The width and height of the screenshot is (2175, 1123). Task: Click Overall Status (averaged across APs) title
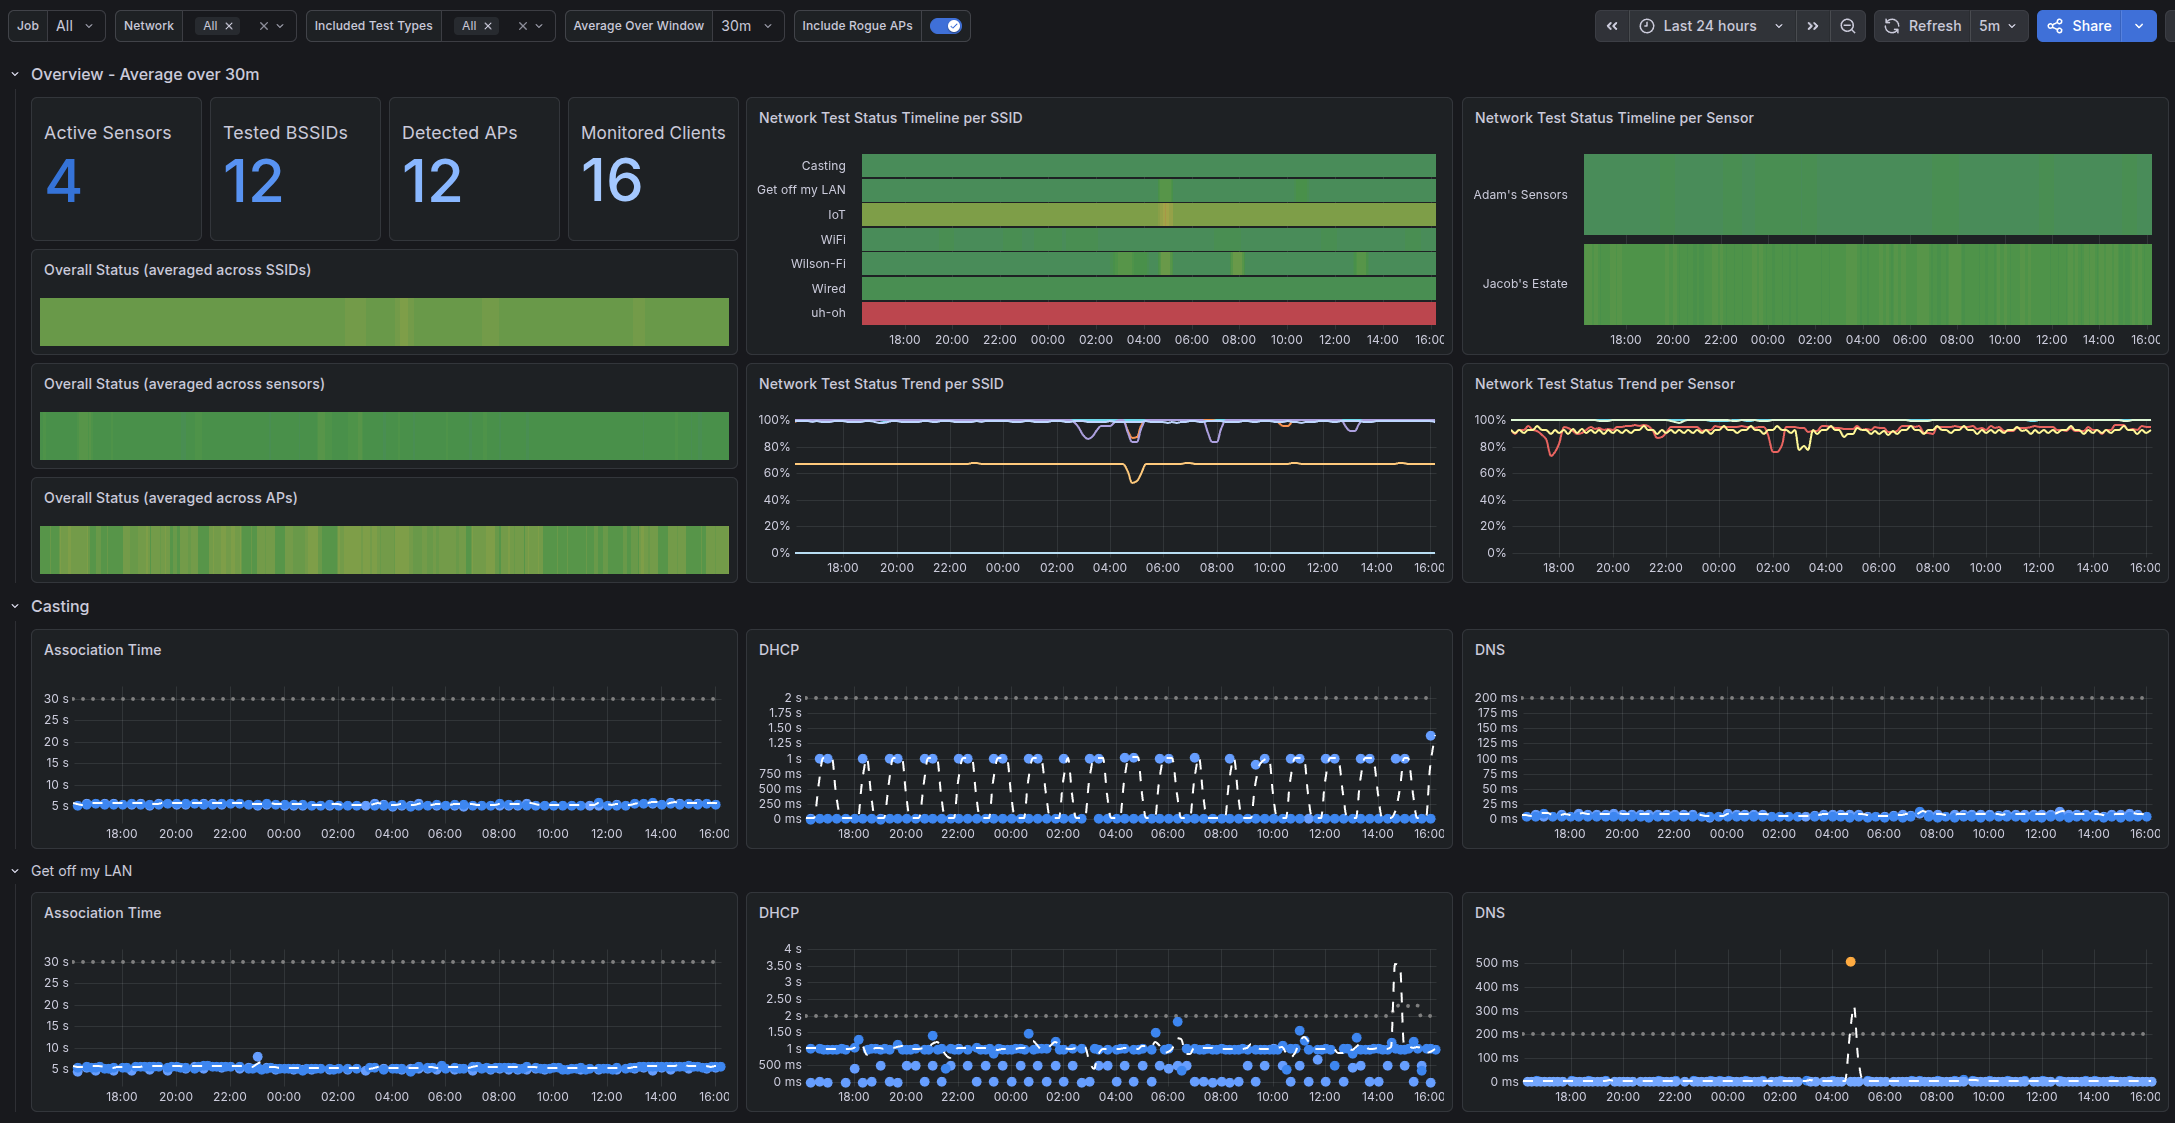[x=170, y=498]
